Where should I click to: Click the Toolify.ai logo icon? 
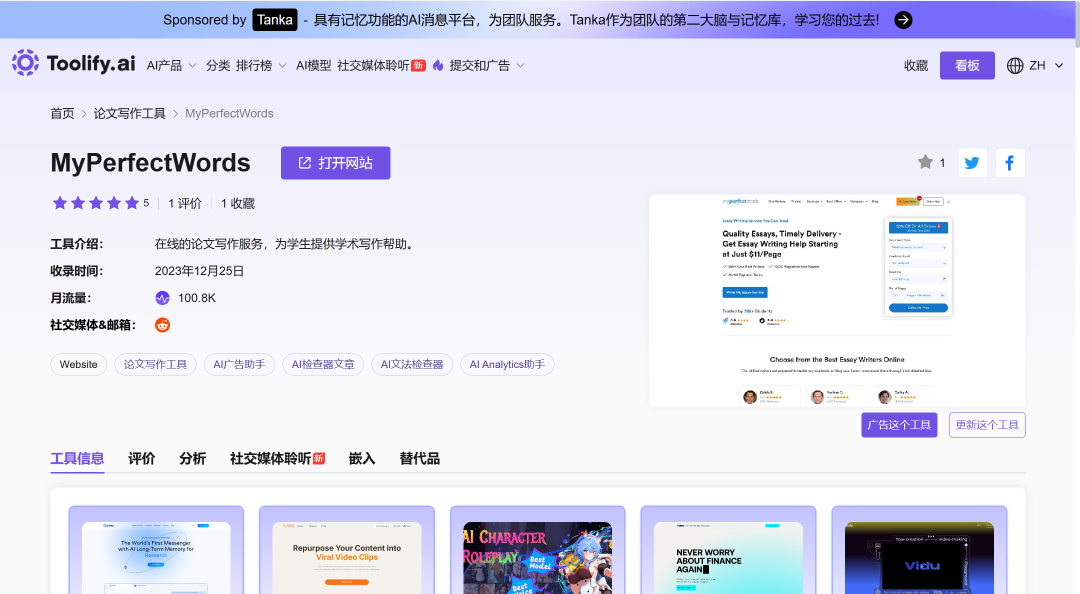click(25, 63)
